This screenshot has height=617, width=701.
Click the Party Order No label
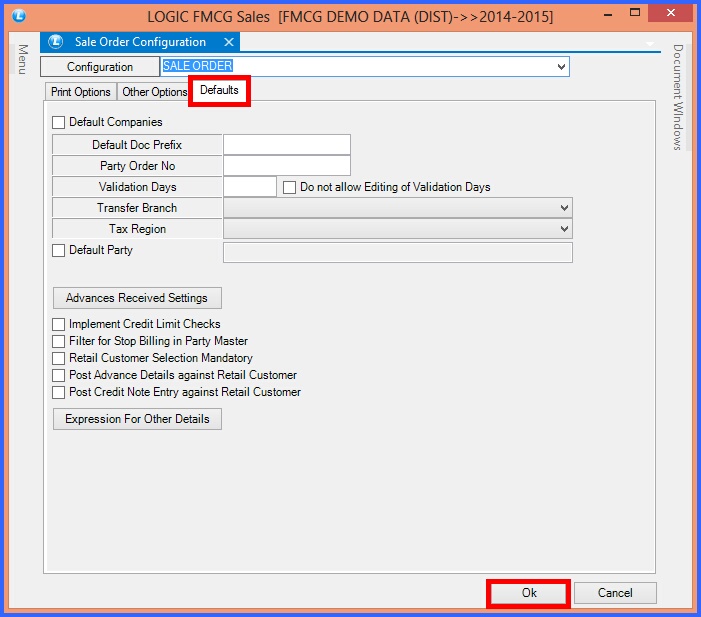(x=137, y=166)
